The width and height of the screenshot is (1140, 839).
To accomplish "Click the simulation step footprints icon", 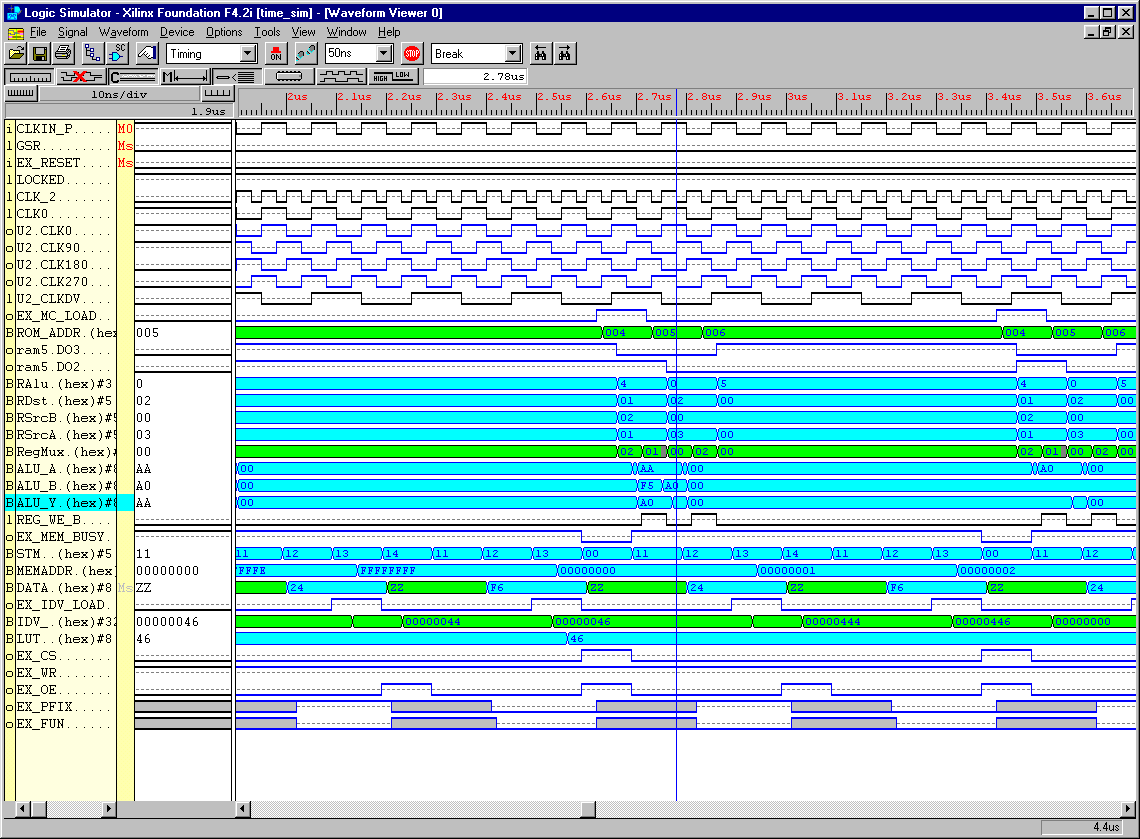I will [x=306, y=54].
